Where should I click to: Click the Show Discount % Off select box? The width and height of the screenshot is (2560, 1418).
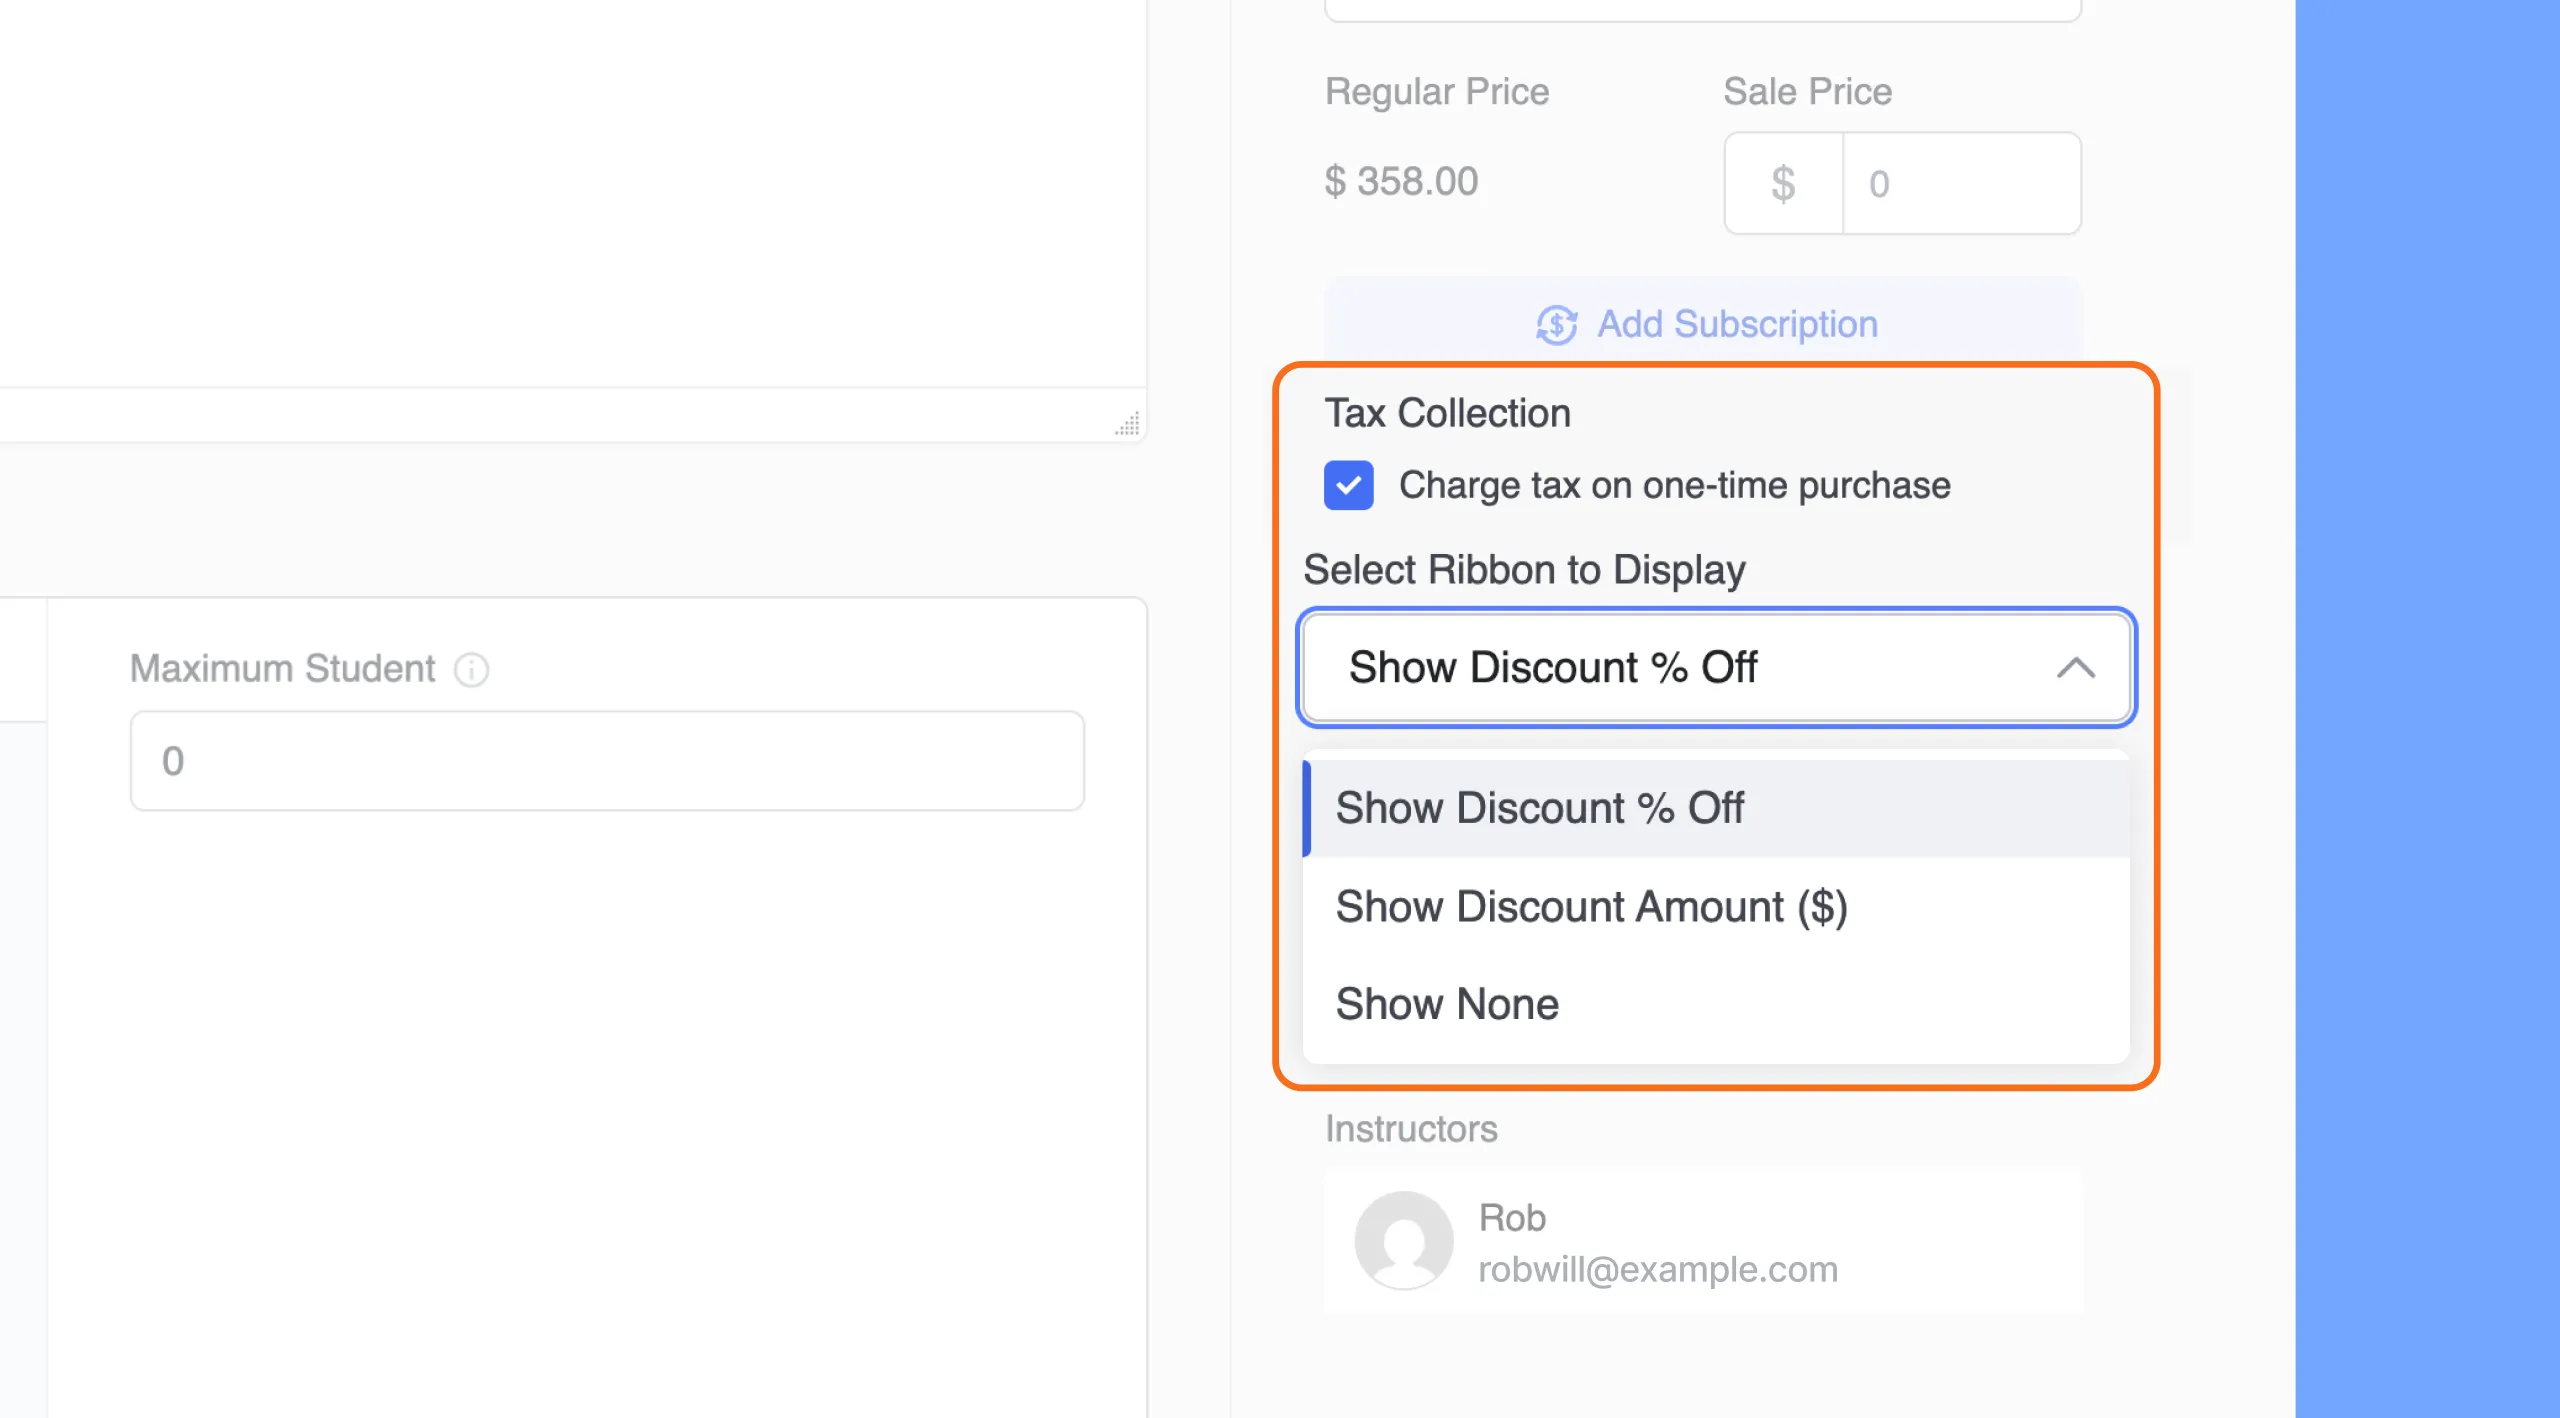click(x=1716, y=667)
